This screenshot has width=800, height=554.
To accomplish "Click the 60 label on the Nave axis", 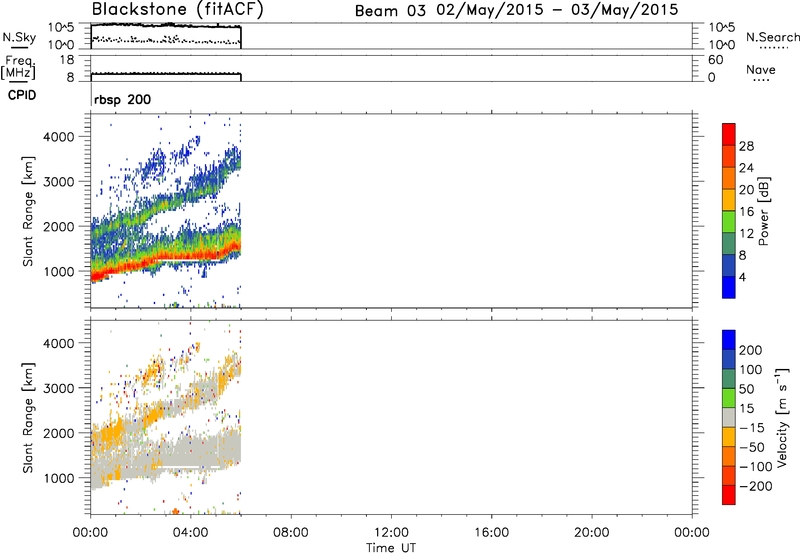I will point(715,60).
